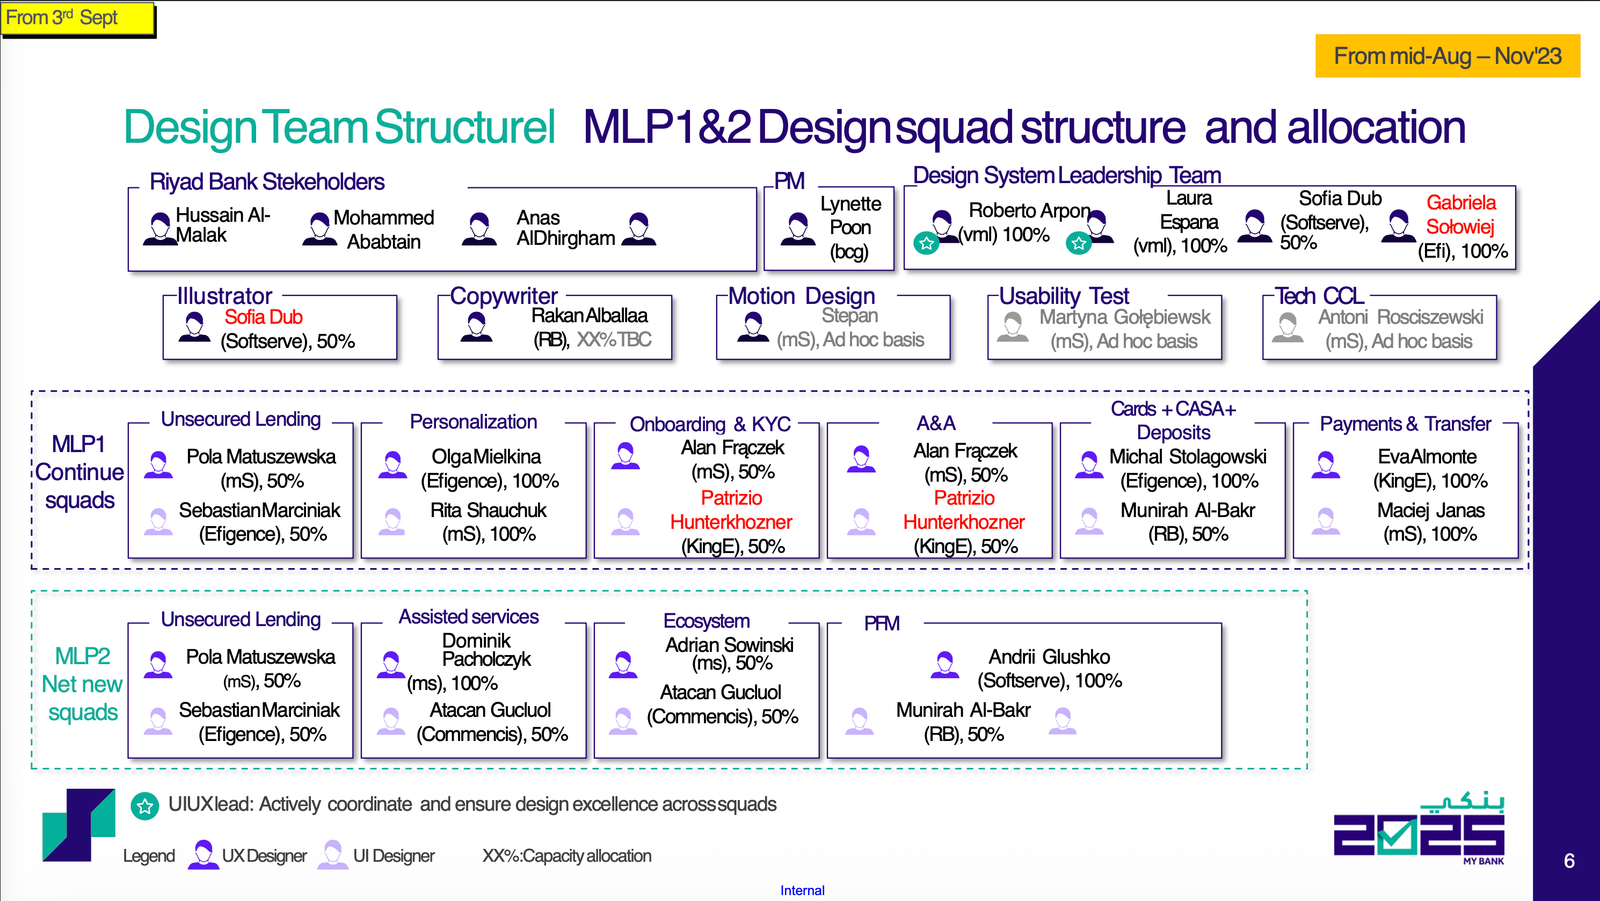Click the 'Illustrator' box label
This screenshot has height=901, width=1600.
click(x=224, y=296)
